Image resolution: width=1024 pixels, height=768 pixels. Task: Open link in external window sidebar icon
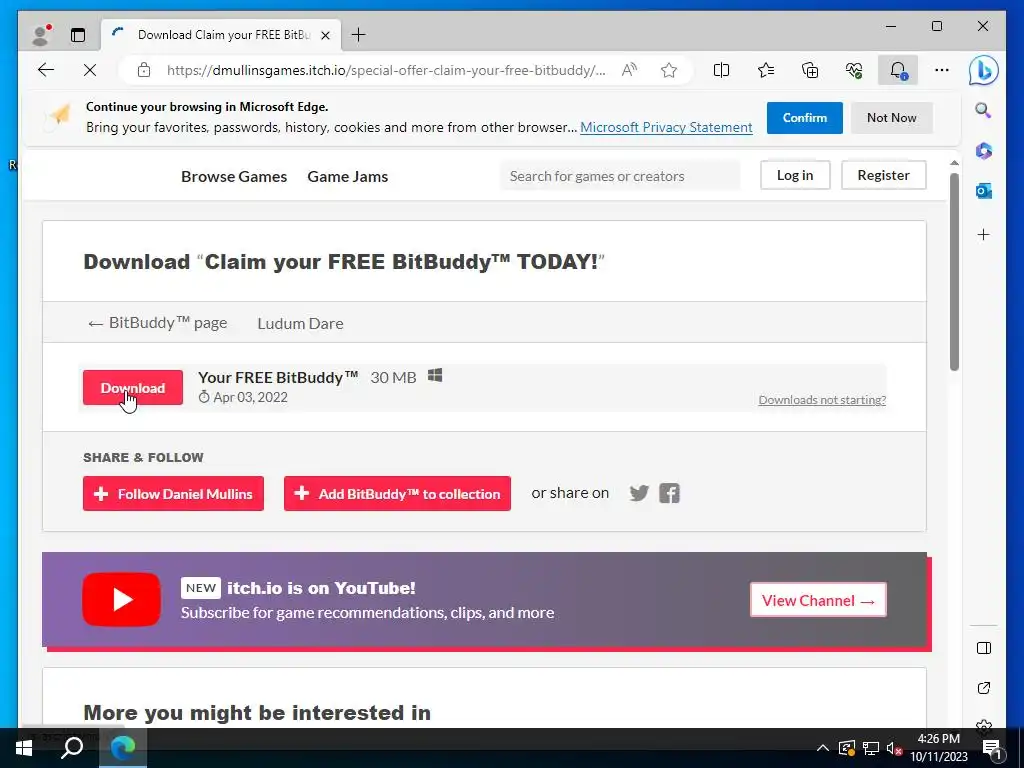click(984, 688)
